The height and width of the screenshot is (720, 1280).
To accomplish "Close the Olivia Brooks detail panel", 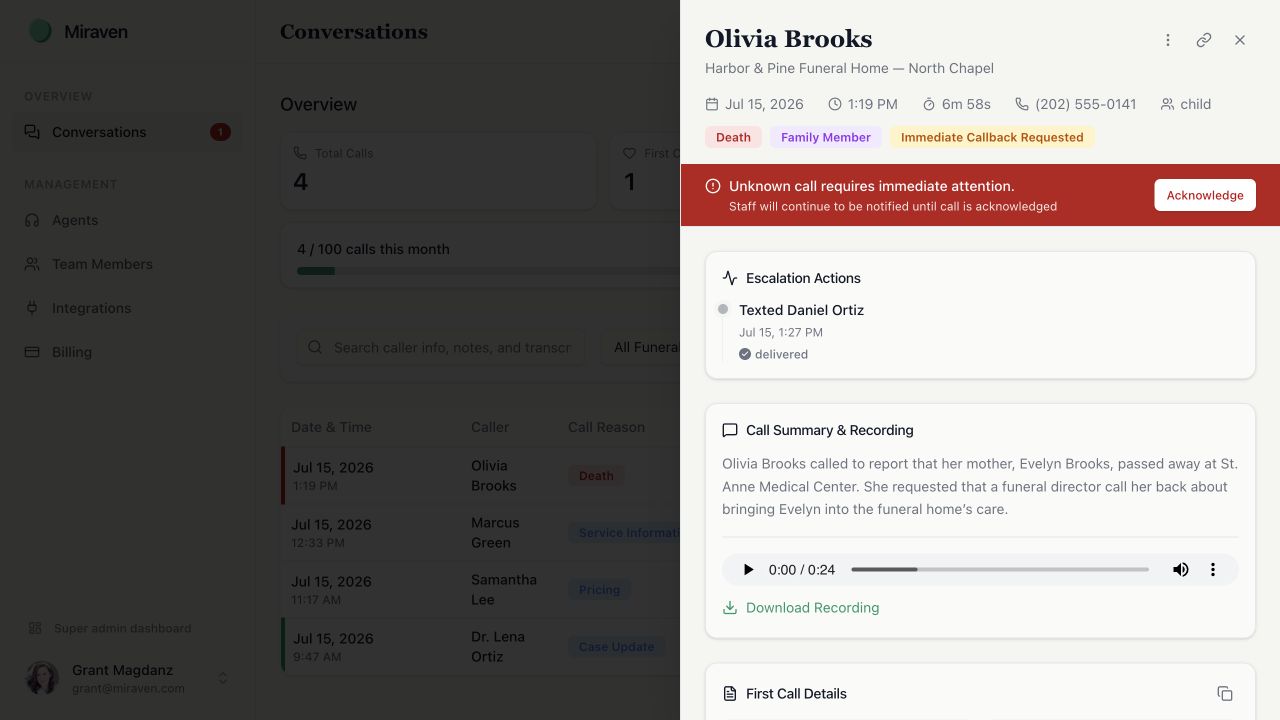I will (x=1240, y=40).
